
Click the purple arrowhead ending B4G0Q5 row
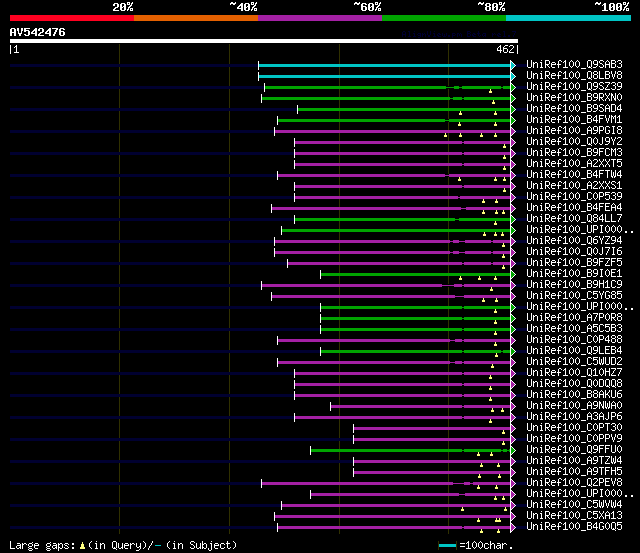point(513,528)
